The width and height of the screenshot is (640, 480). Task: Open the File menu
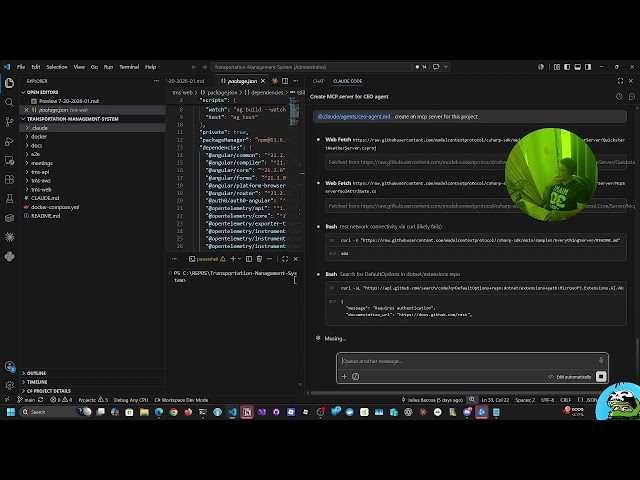pos(21,67)
